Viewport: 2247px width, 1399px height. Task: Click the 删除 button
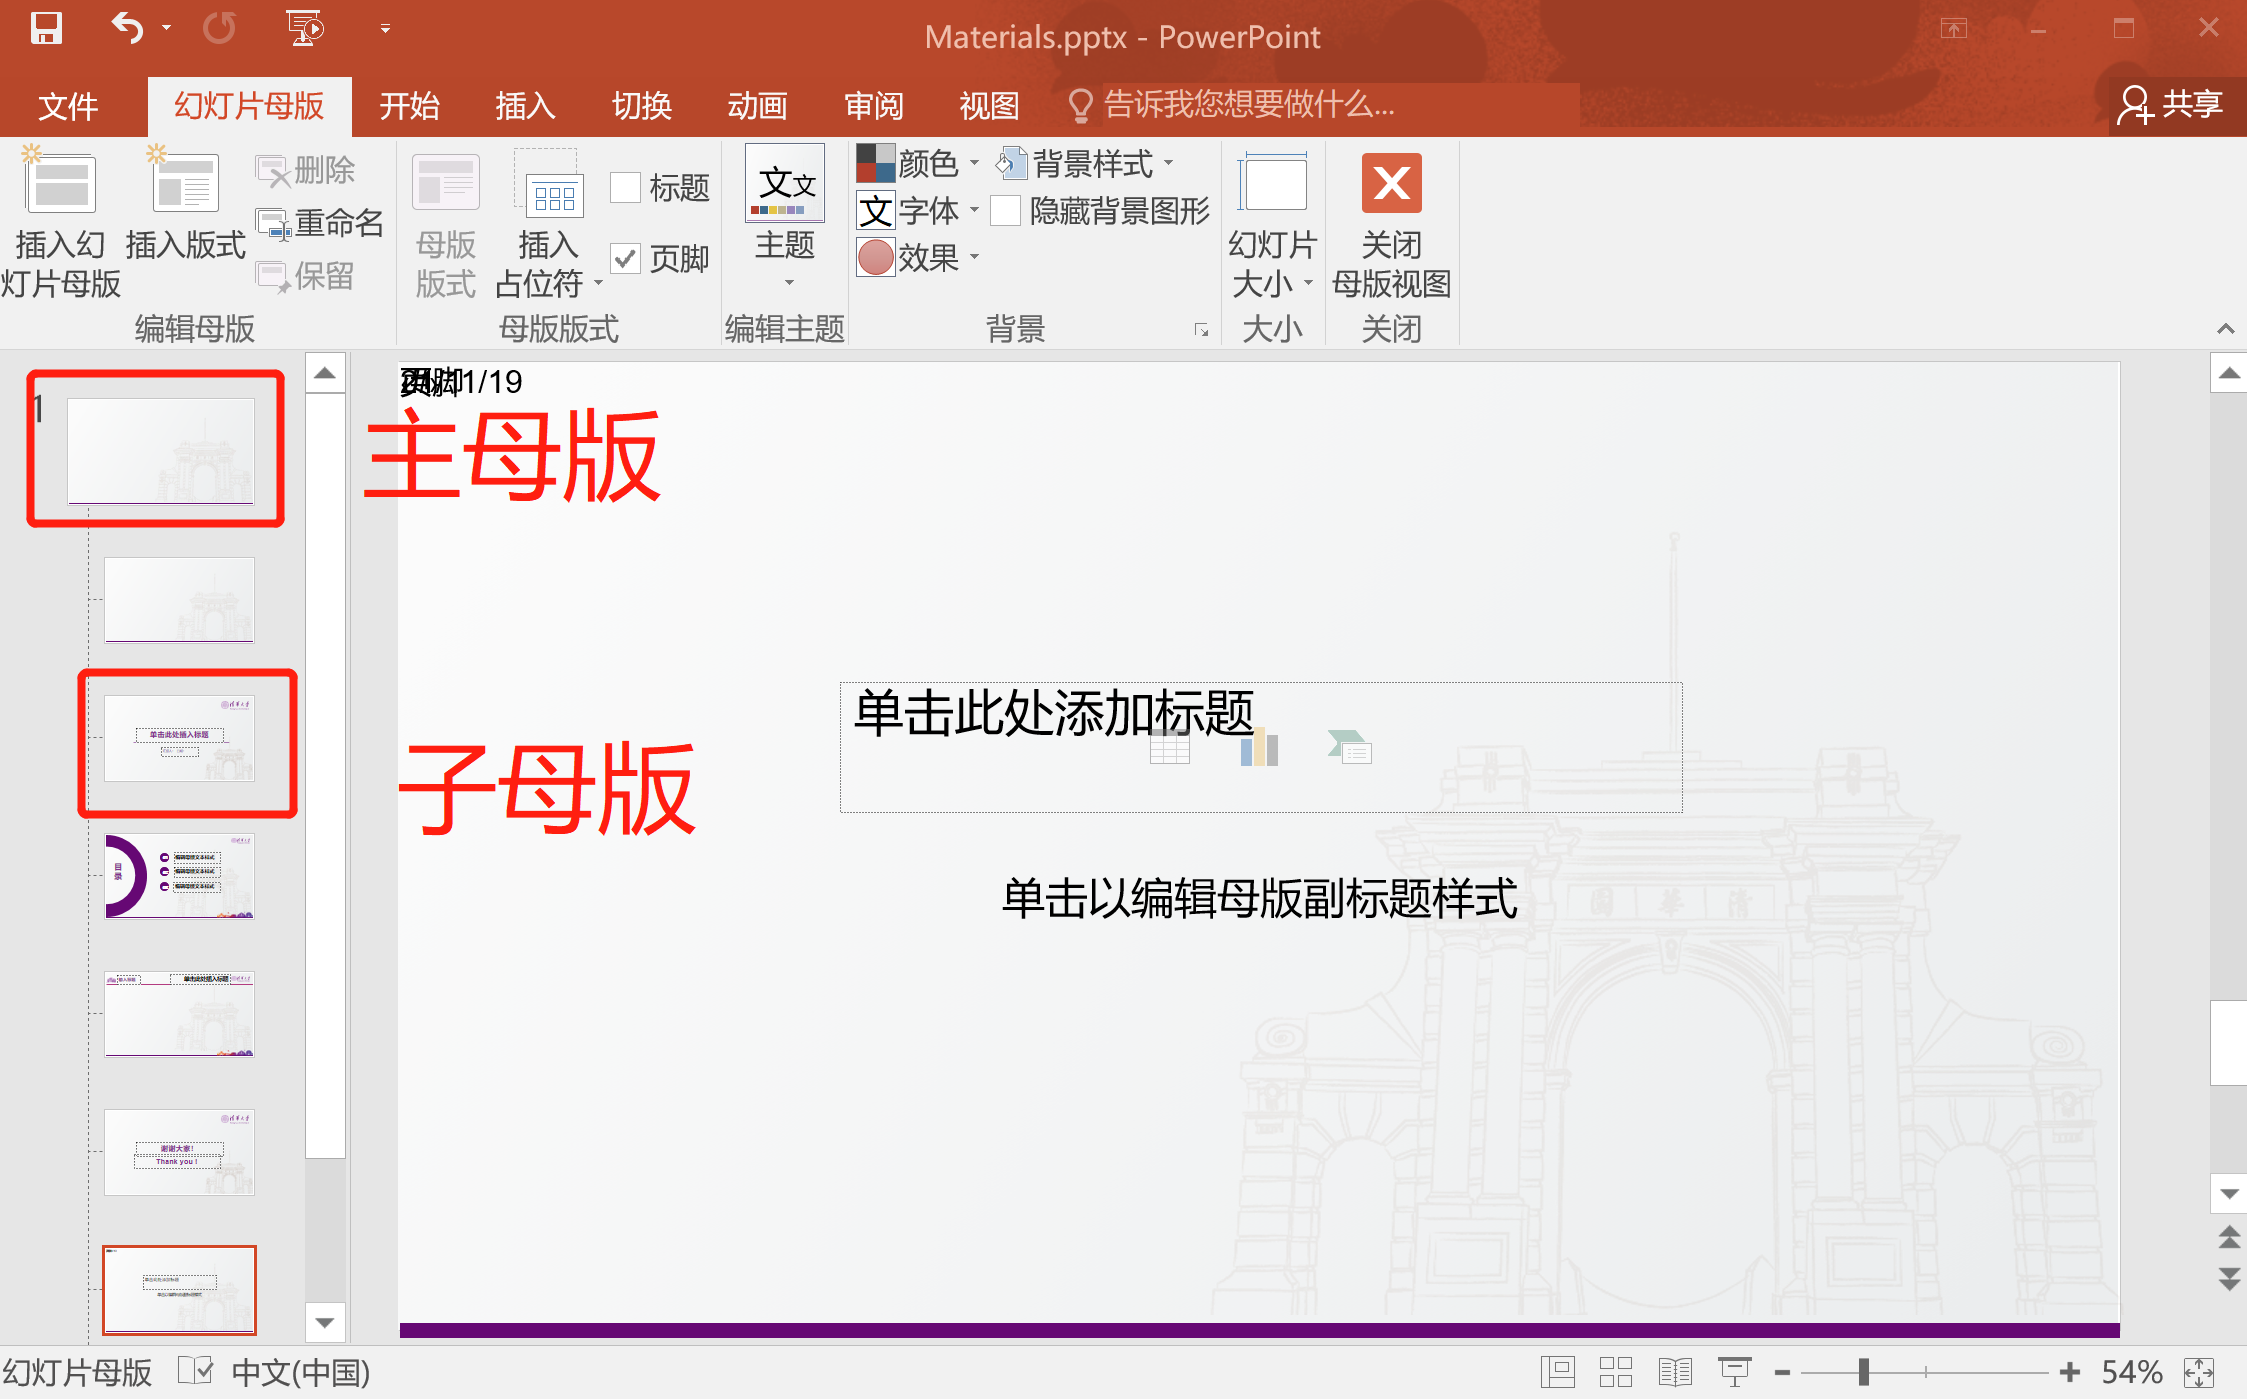(306, 170)
